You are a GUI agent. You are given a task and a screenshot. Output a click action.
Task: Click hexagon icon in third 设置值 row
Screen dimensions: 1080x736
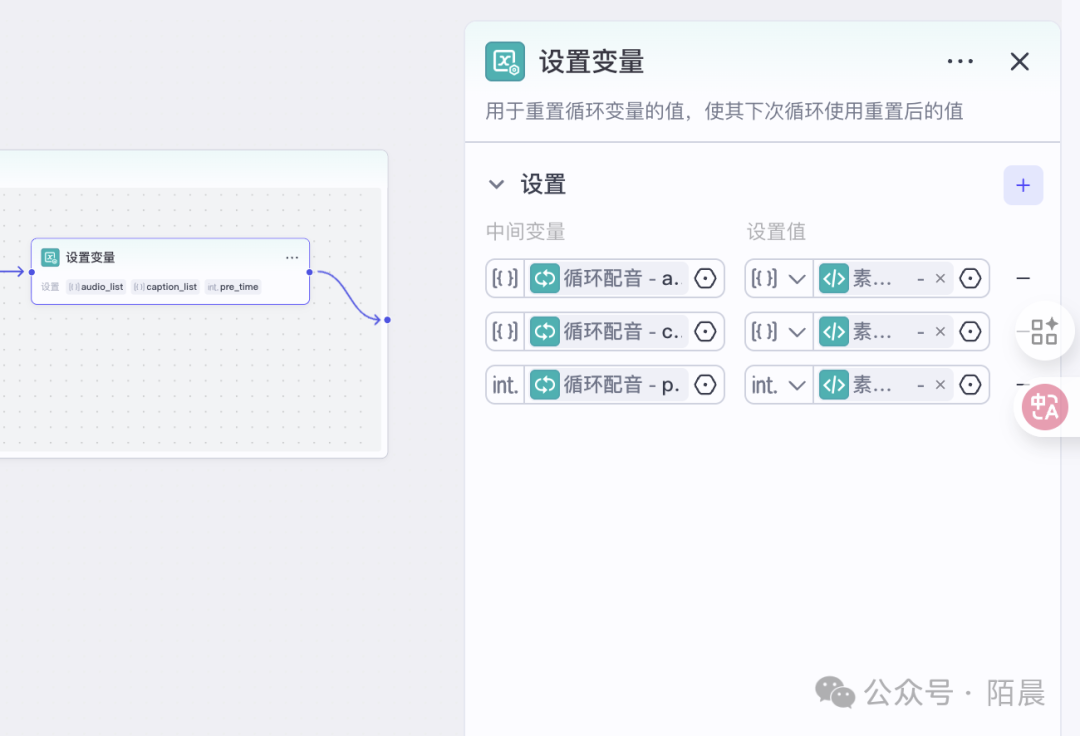tap(970, 385)
